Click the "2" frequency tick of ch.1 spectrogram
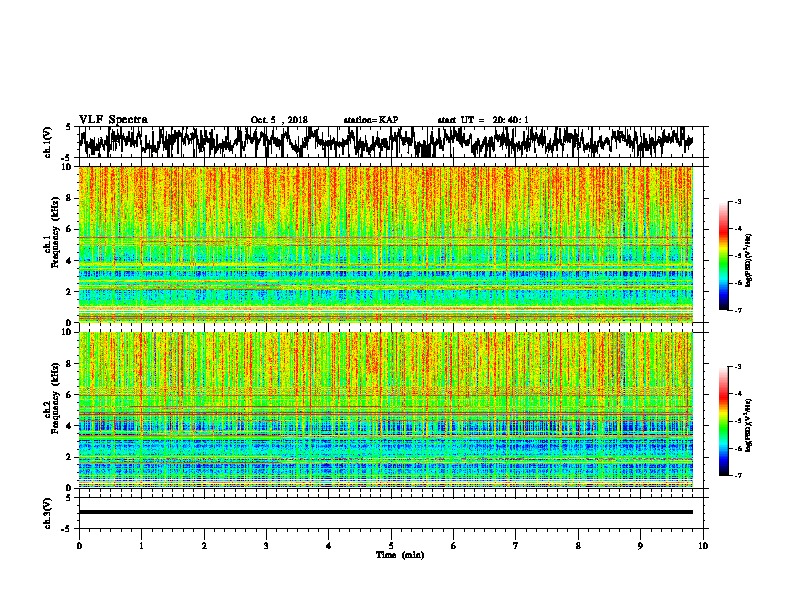The image size is (792, 612). [x=69, y=291]
